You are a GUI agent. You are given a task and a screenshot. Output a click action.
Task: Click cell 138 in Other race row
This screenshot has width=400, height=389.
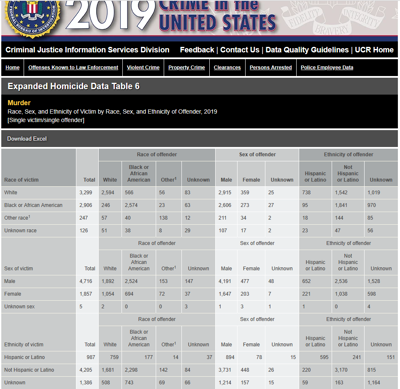(x=163, y=218)
